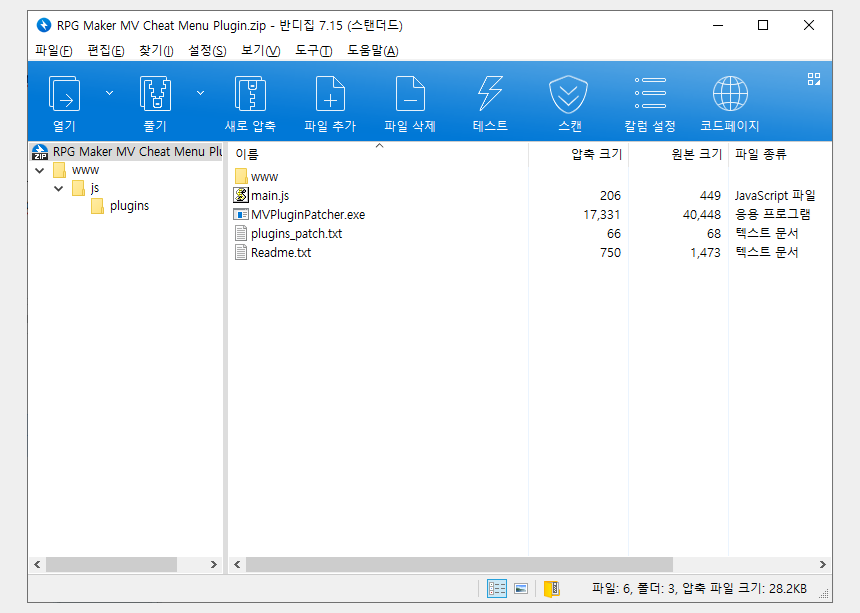Sort files by the 이름 column header
Viewport: 860px width, 613px height.
pos(244,150)
